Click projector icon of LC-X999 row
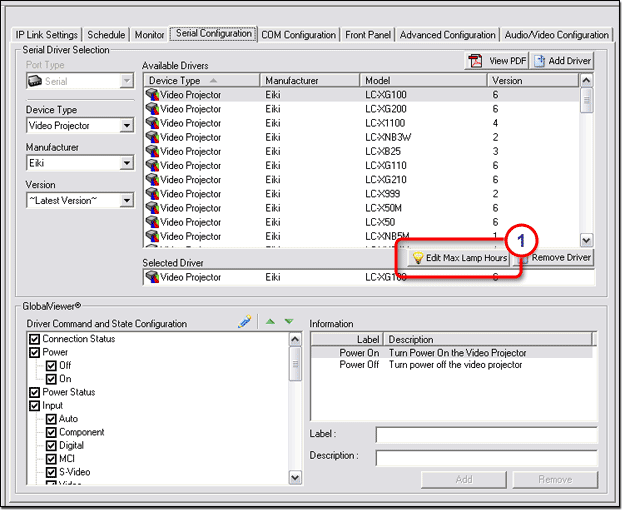The width and height of the screenshot is (630, 517). point(152,194)
